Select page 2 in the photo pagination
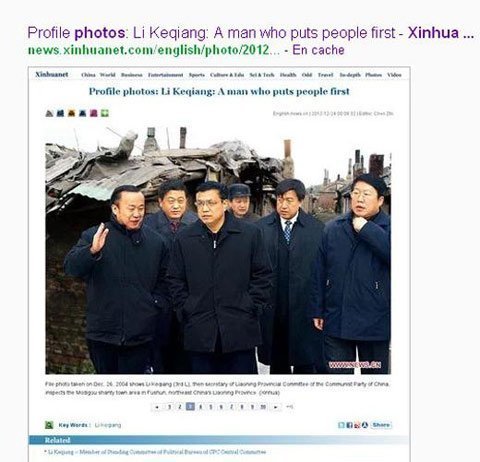The image size is (480, 462). (180, 407)
